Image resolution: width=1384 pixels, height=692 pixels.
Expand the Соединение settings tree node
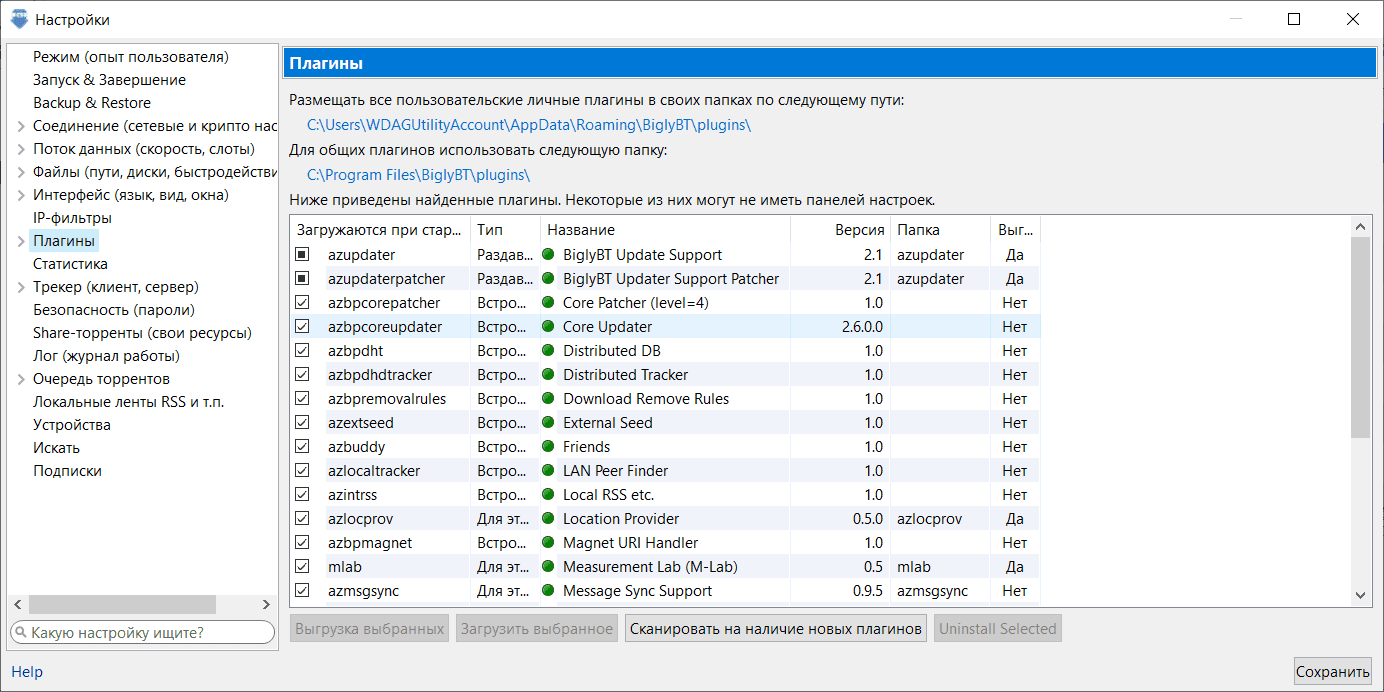tap(22, 126)
